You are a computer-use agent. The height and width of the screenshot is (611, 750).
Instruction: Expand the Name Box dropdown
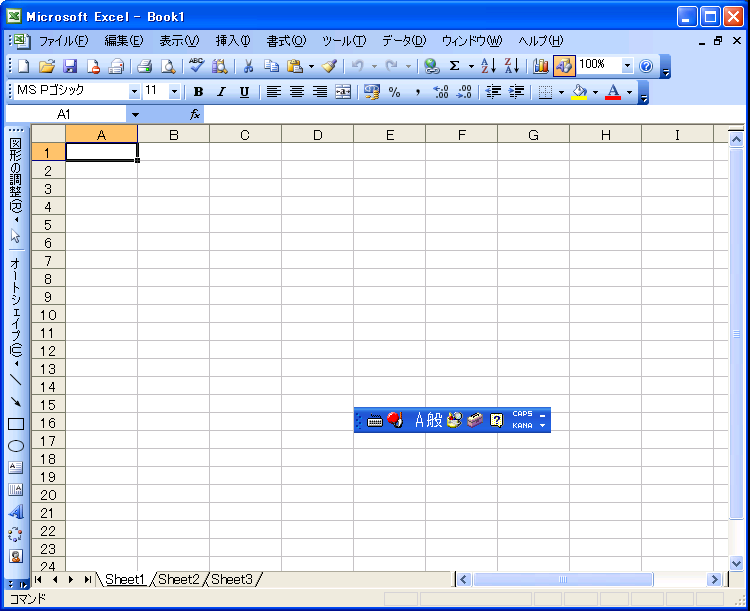pyautogui.click(x=135, y=114)
